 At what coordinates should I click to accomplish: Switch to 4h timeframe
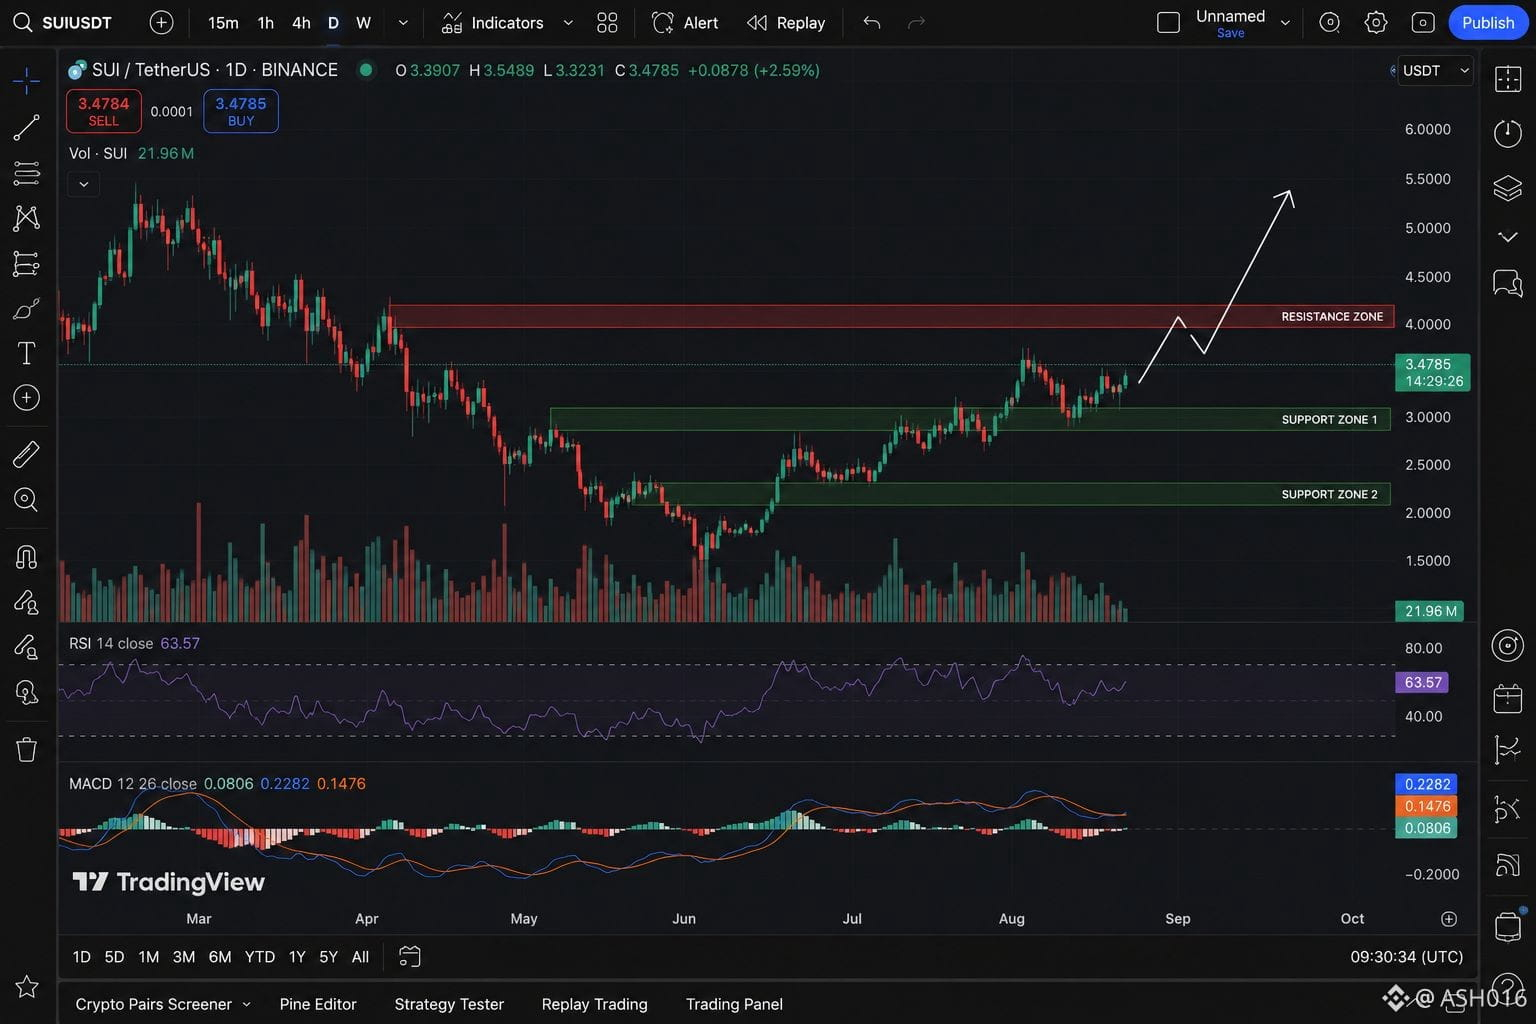[x=301, y=23]
